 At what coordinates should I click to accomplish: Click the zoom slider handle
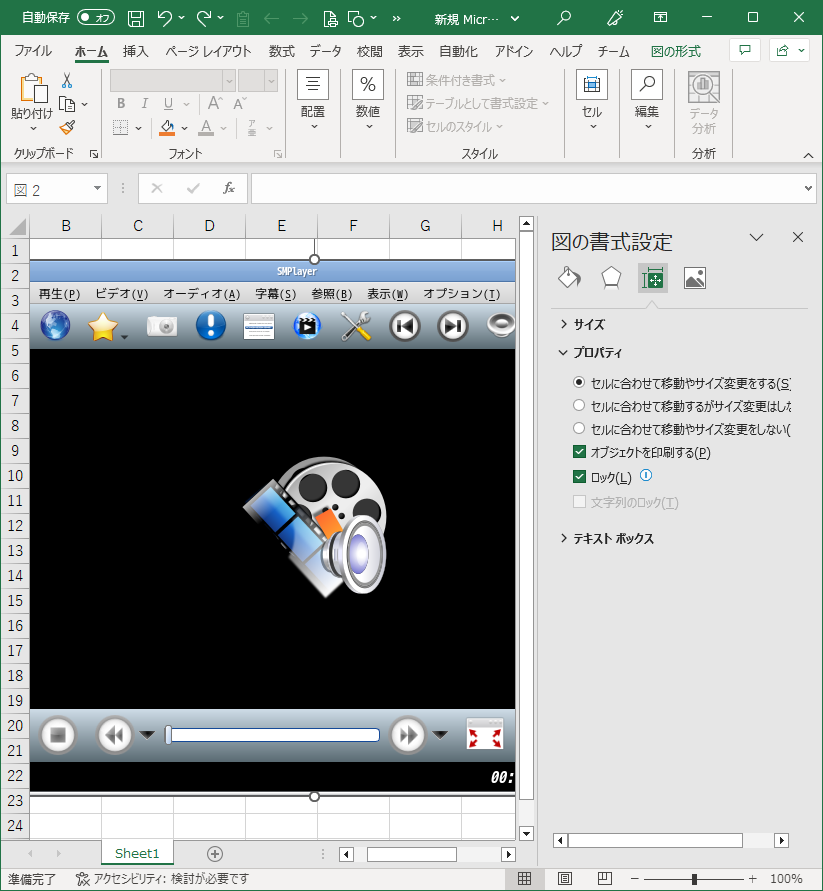694,879
